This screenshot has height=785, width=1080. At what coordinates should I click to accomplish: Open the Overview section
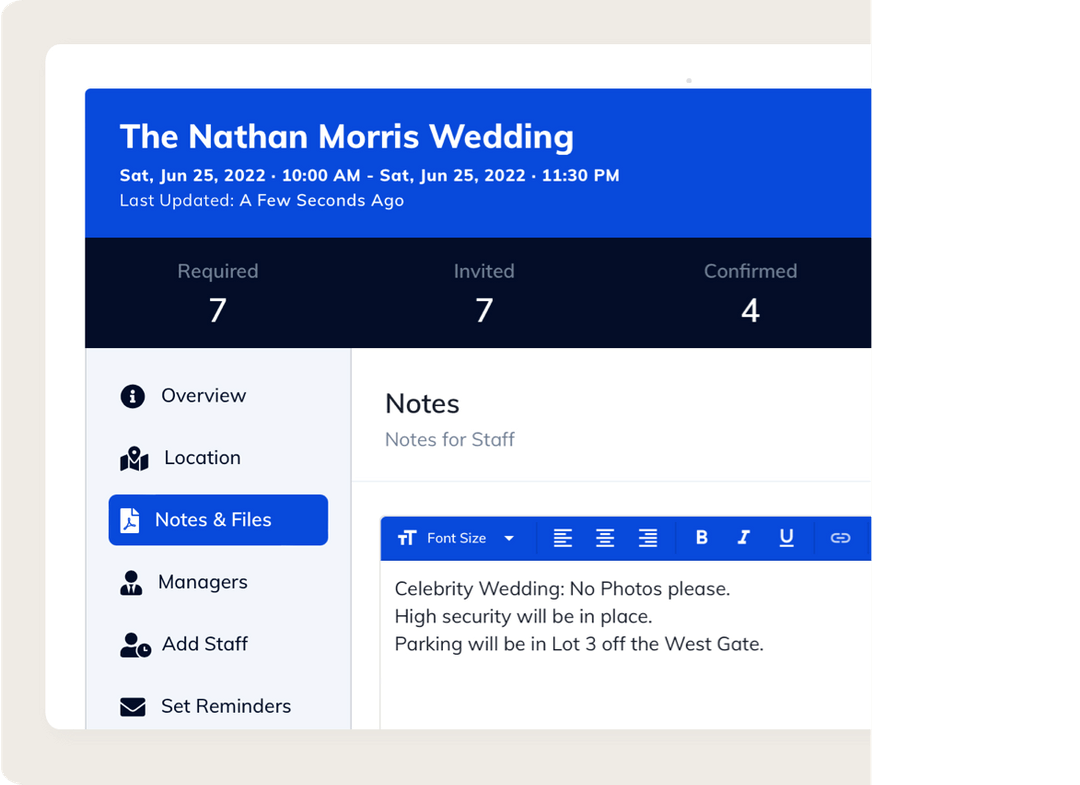pyautogui.click(x=204, y=396)
